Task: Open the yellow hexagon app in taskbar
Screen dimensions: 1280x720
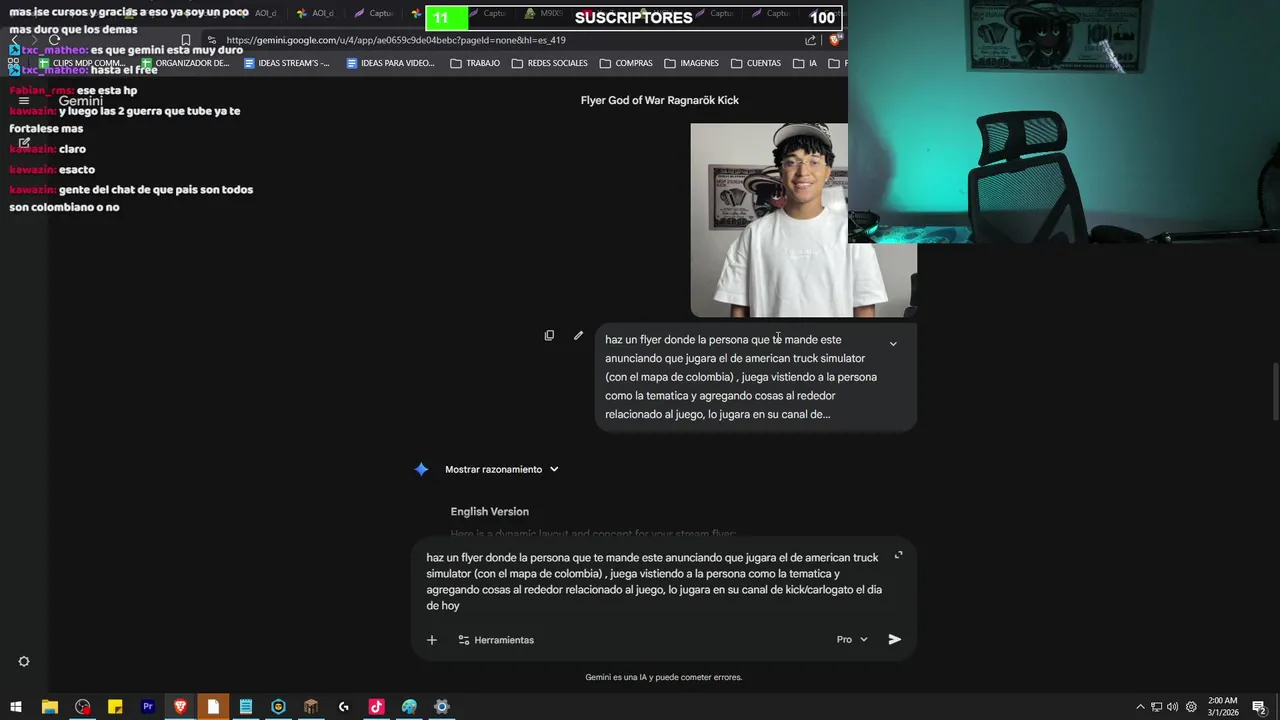Action: coord(279,707)
